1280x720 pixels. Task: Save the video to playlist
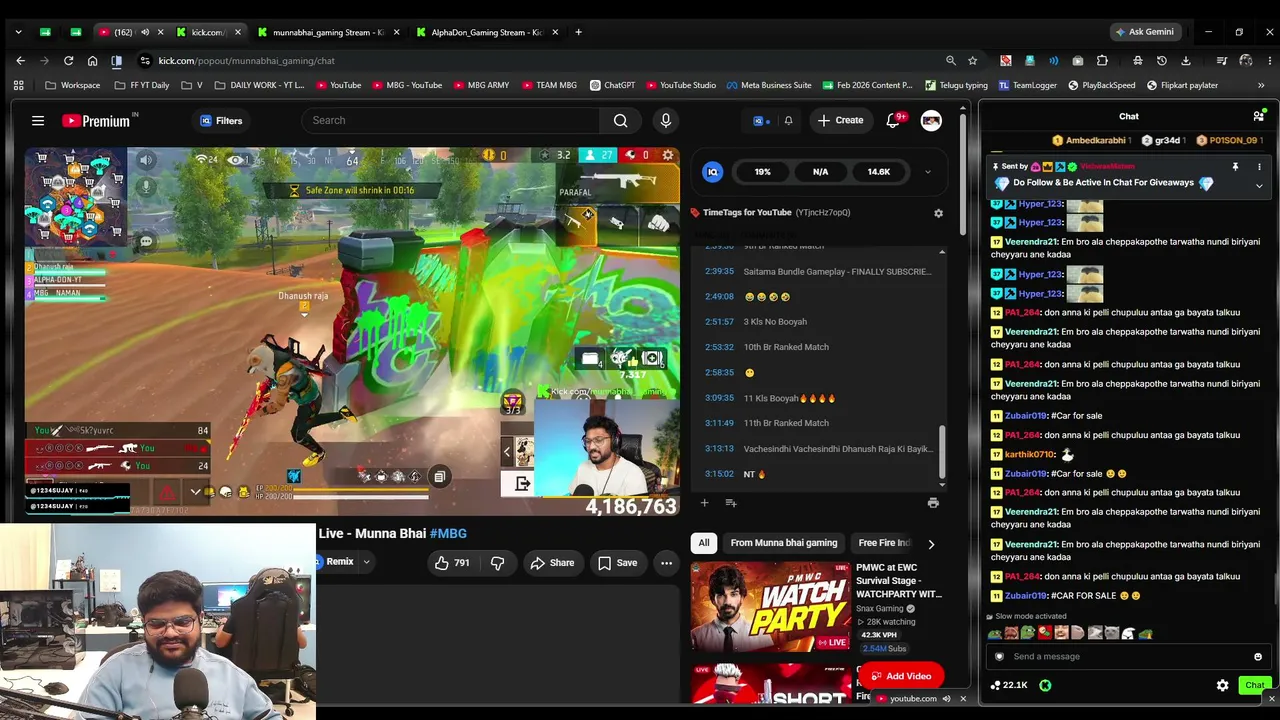coord(617,563)
